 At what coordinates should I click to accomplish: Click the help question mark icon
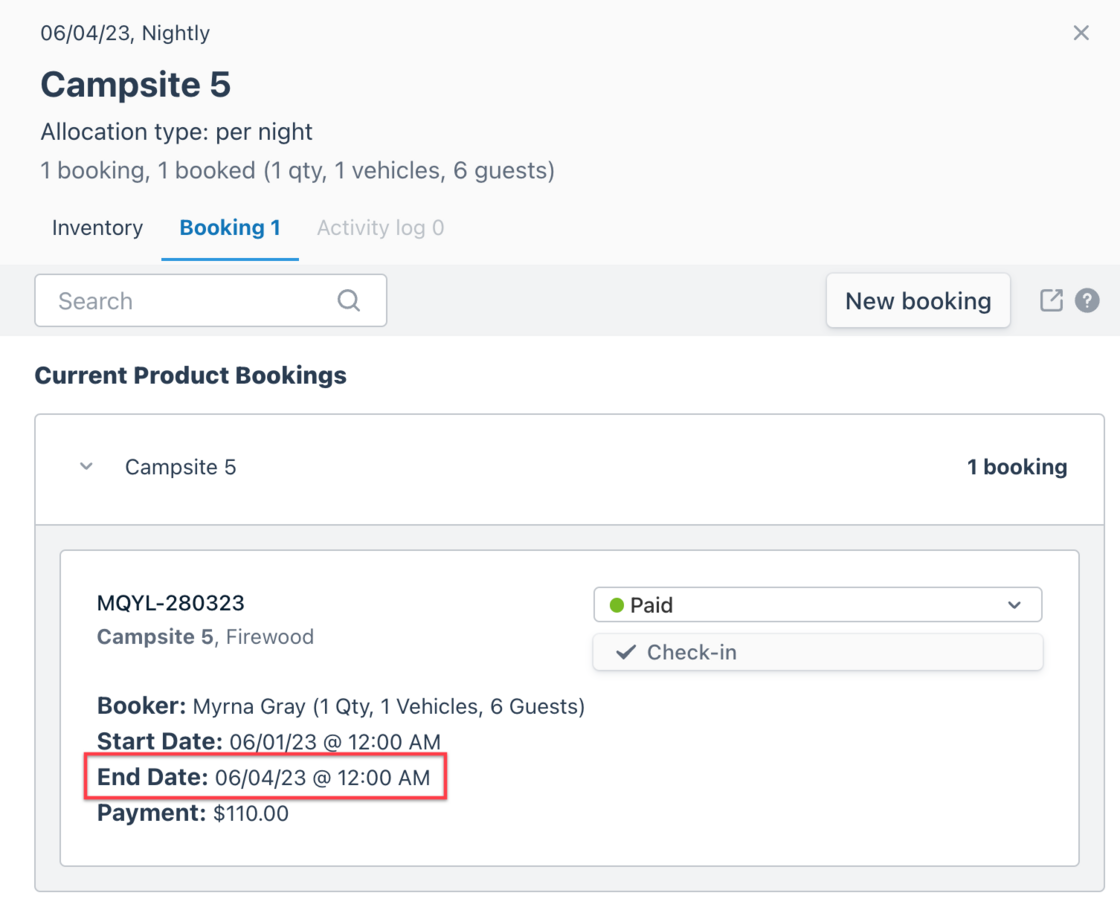[x=1087, y=300]
